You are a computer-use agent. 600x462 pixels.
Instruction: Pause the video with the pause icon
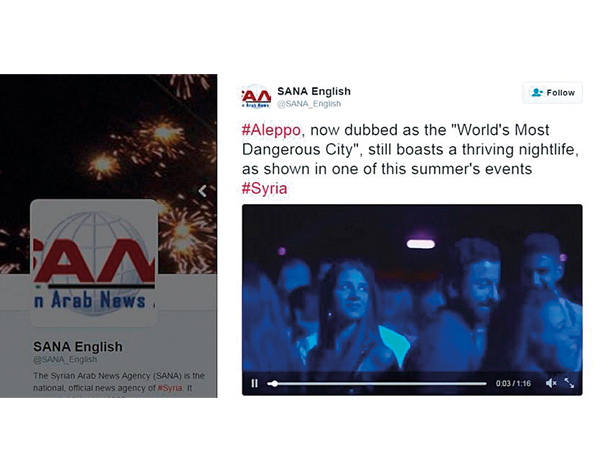[254, 383]
